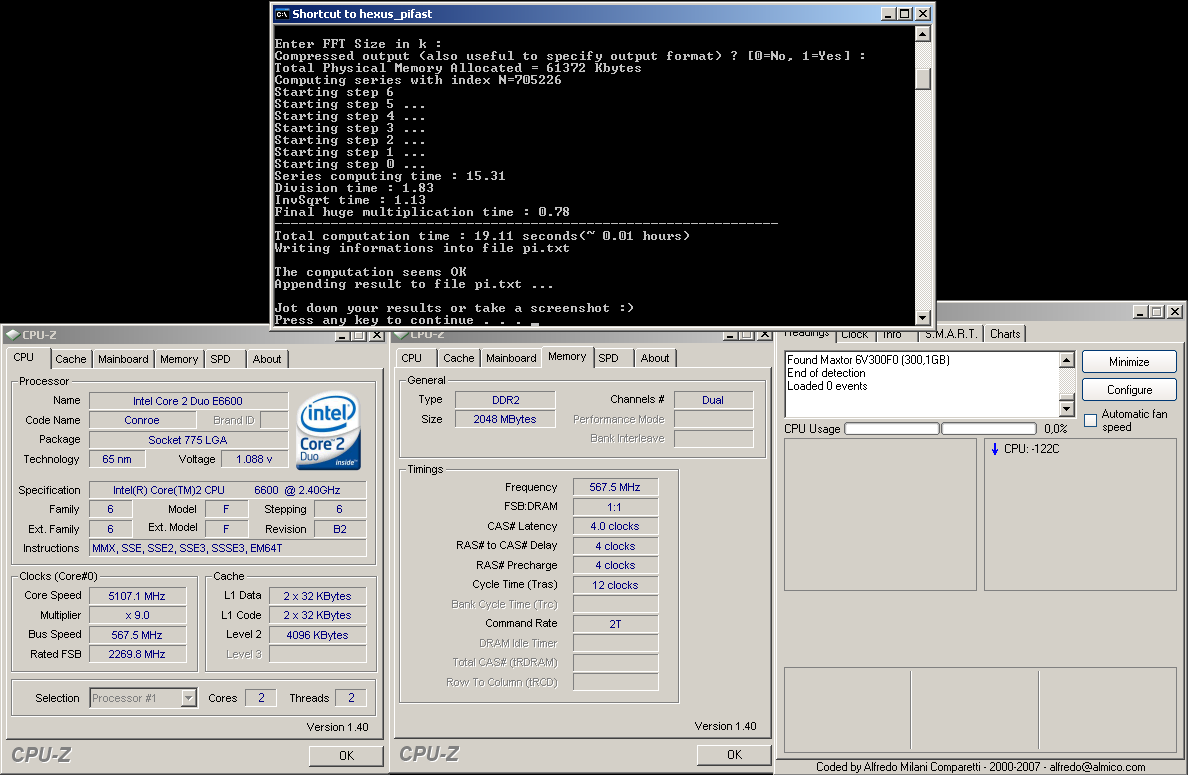This screenshot has width=1188, height=775.
Task: Open the Memory tab in left CPU-Z window
Action: [179, 359]
